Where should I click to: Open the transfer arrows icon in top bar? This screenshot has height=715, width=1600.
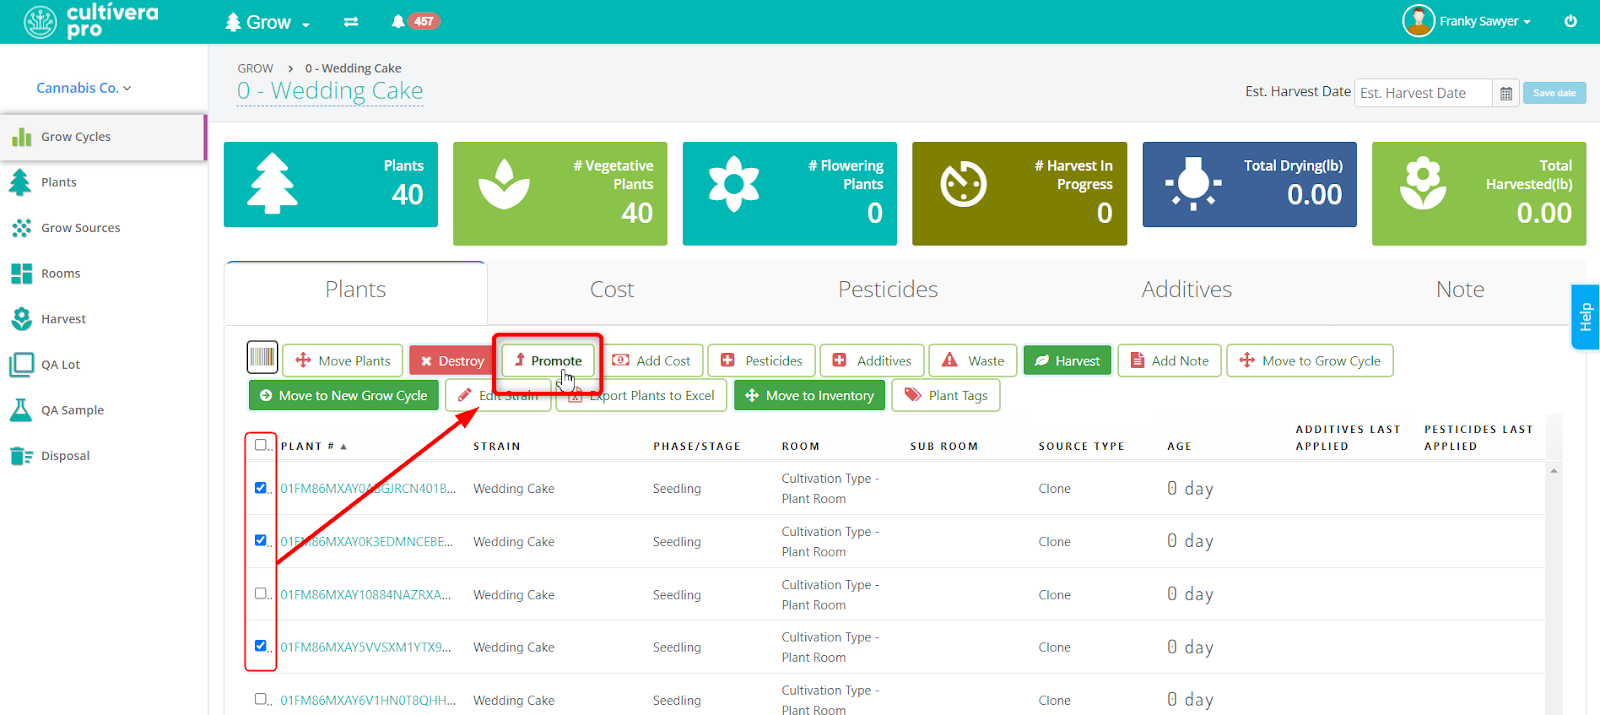tap(351, 21)
